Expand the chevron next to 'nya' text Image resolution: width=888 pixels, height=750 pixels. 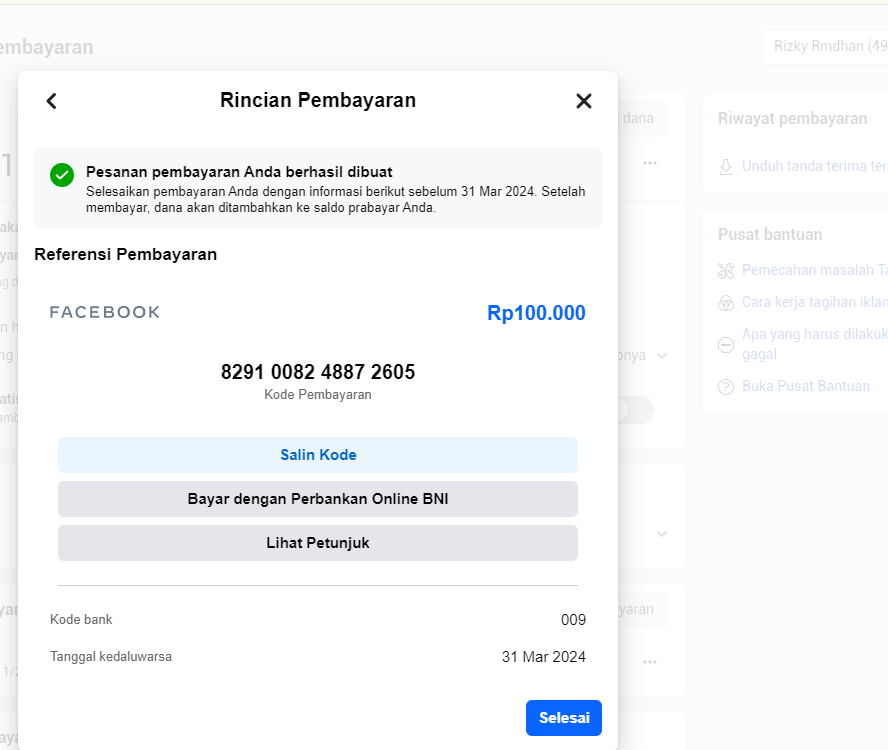661,356
